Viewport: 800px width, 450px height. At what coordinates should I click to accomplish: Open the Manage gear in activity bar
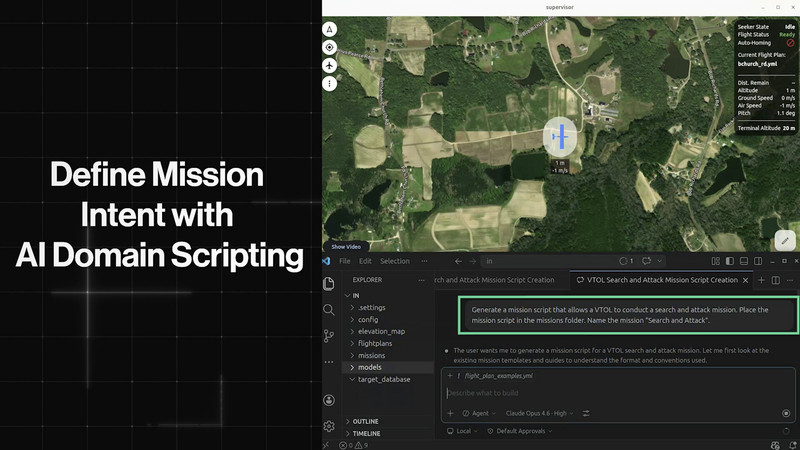(329, 426)
